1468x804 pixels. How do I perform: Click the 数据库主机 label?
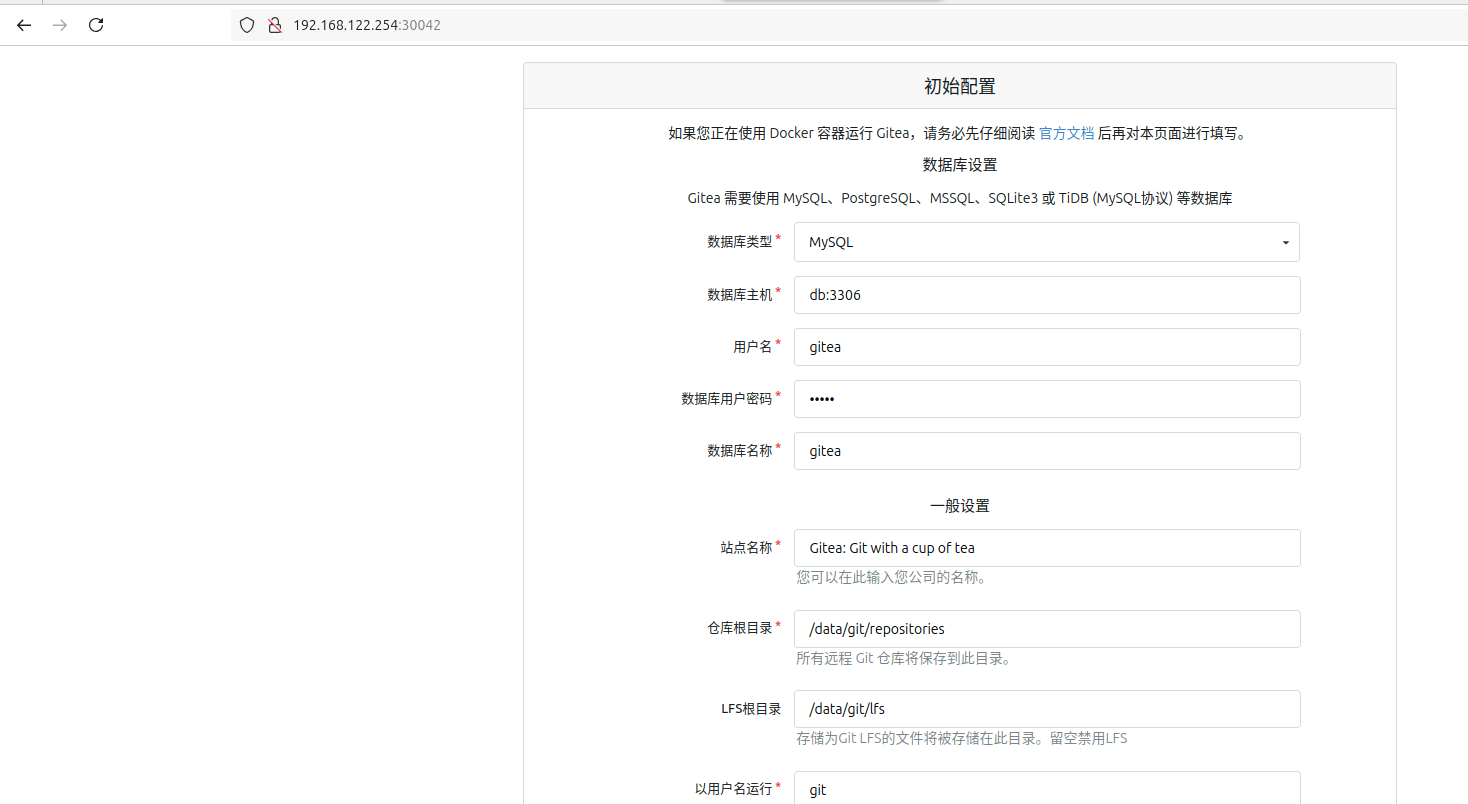[x=740, y=295]
